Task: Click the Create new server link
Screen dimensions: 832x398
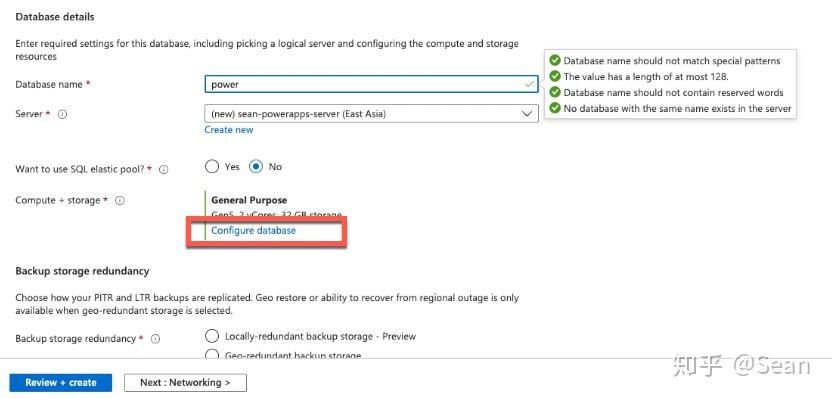Action: point(229,130)
